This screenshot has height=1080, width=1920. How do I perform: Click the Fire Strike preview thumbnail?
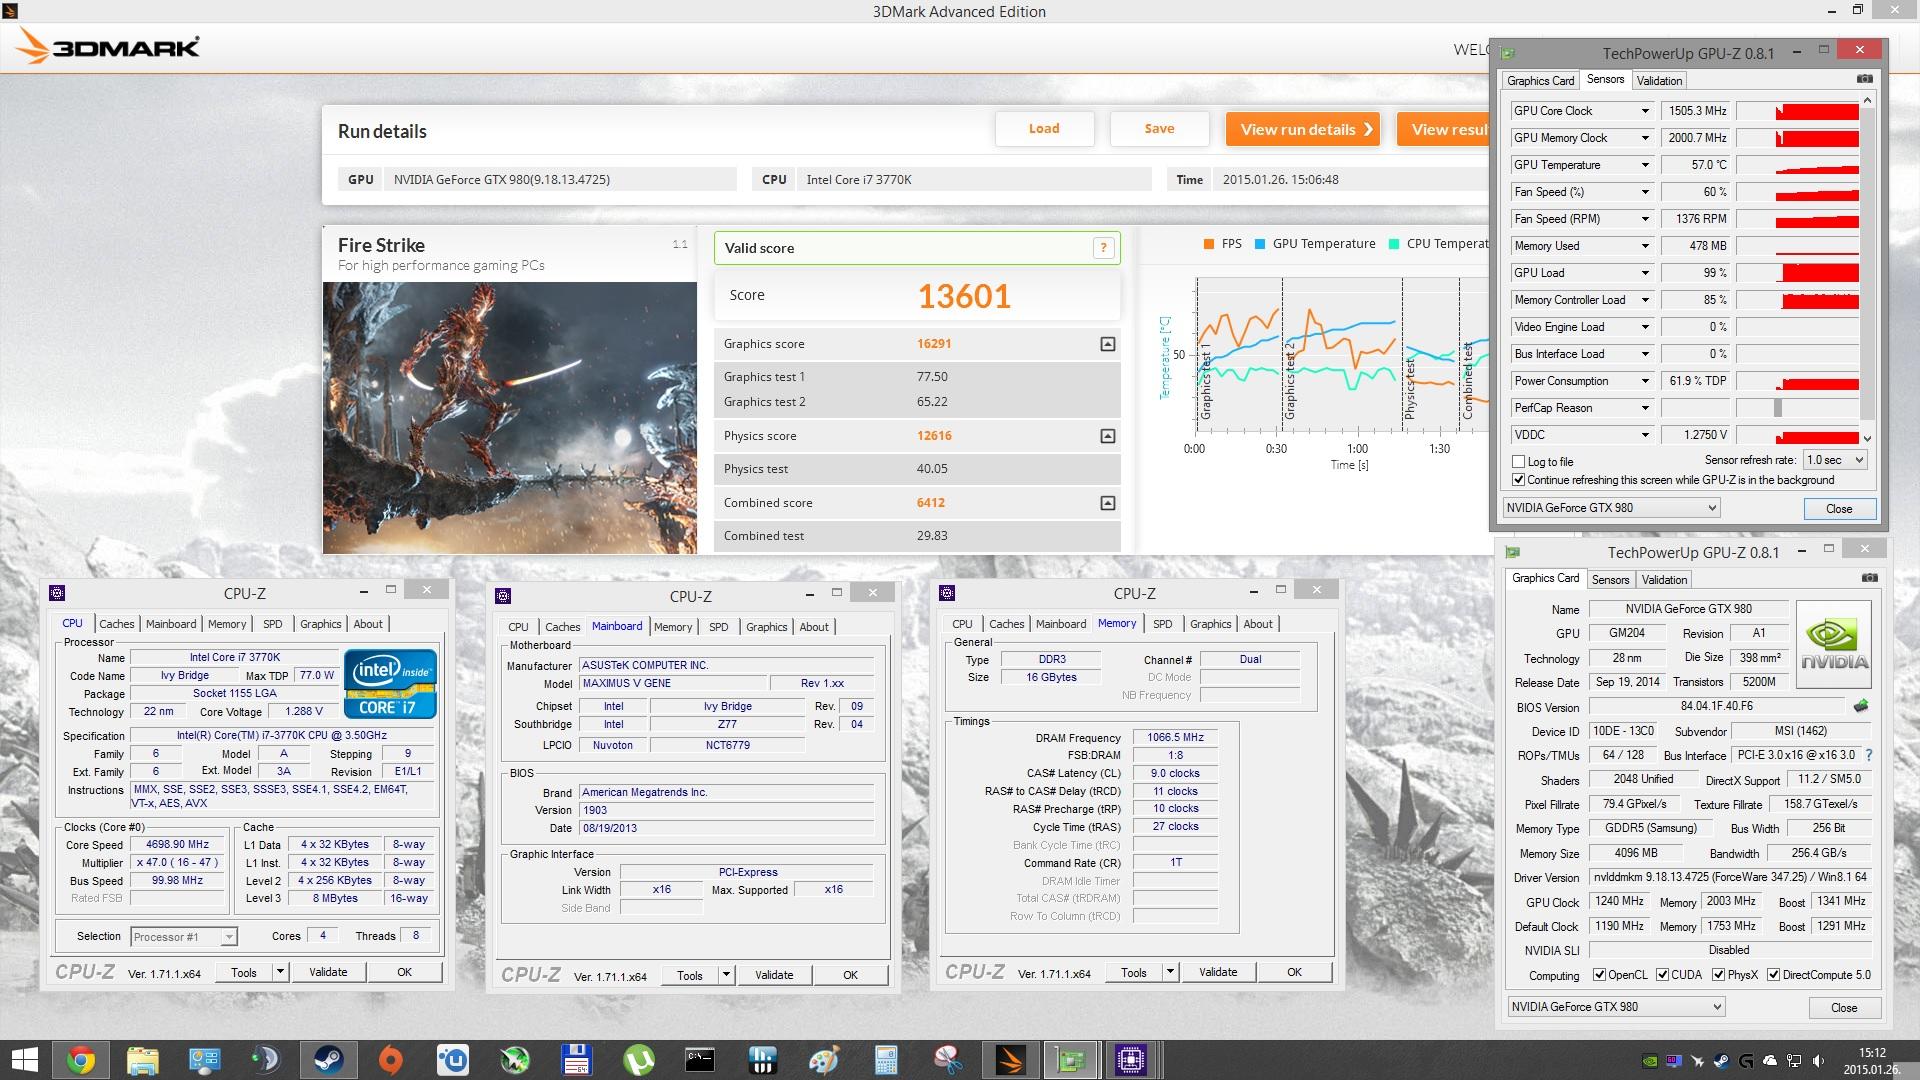[509, 418]
